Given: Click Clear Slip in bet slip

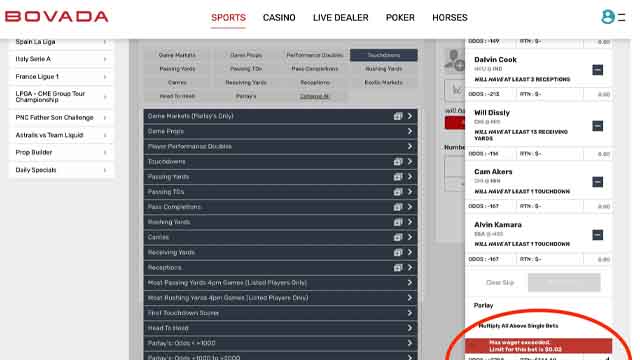Looking at the screenshot, I should (500, 282).
